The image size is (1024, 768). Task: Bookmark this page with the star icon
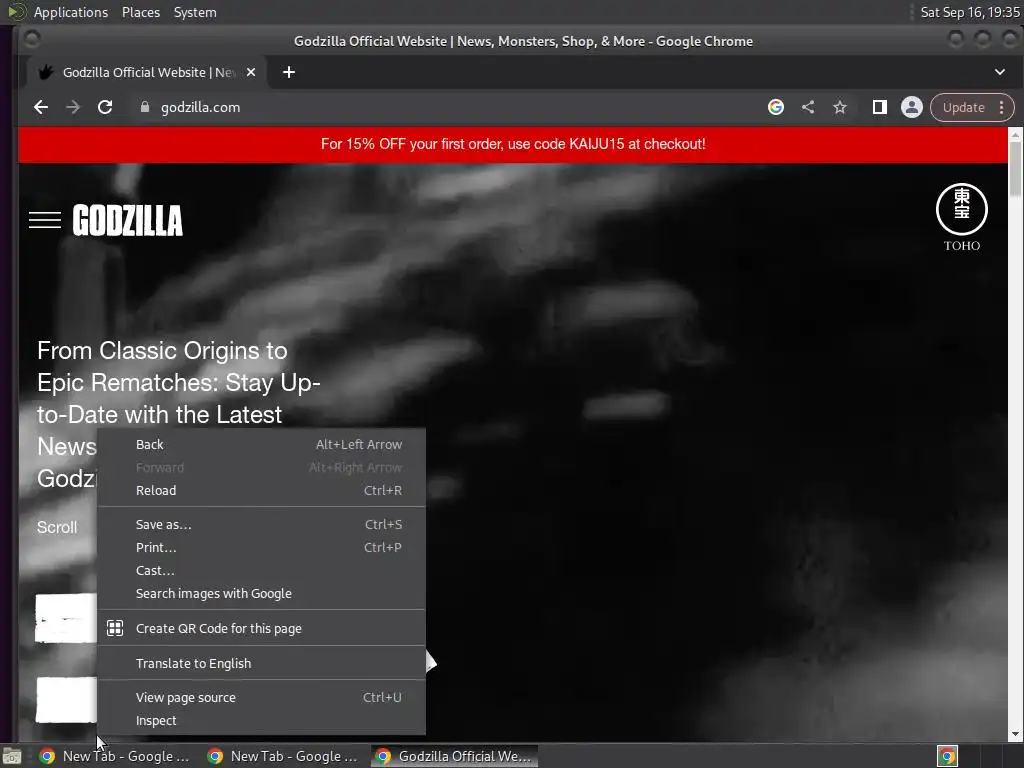840,107
